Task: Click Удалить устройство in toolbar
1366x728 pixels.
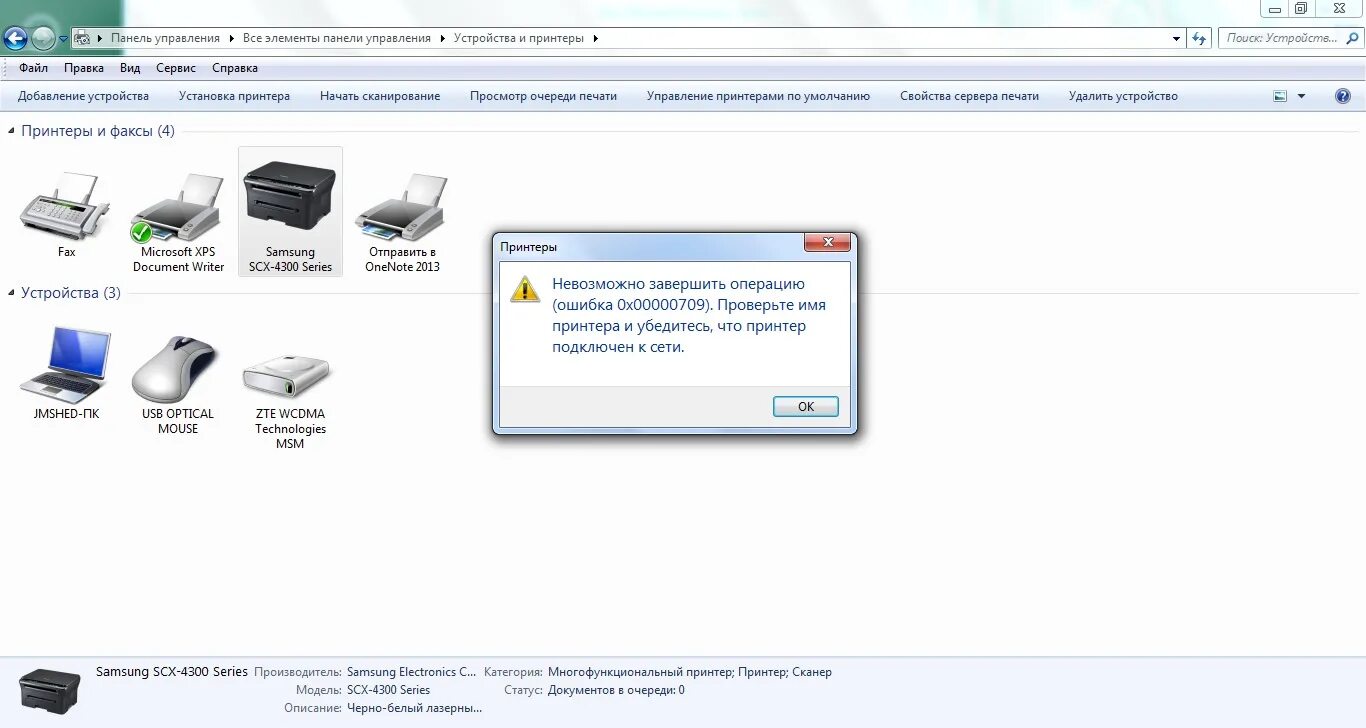Action: click(1123, 96)
